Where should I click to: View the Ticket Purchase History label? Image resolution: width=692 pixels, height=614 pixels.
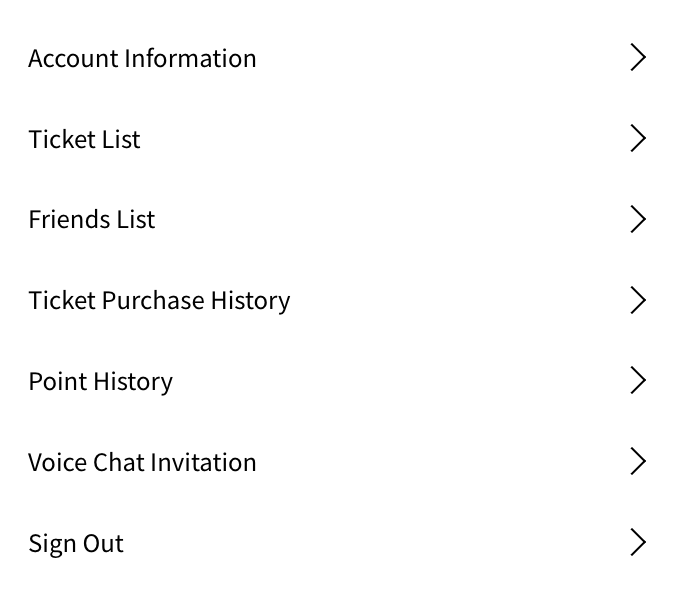[159, 300]
